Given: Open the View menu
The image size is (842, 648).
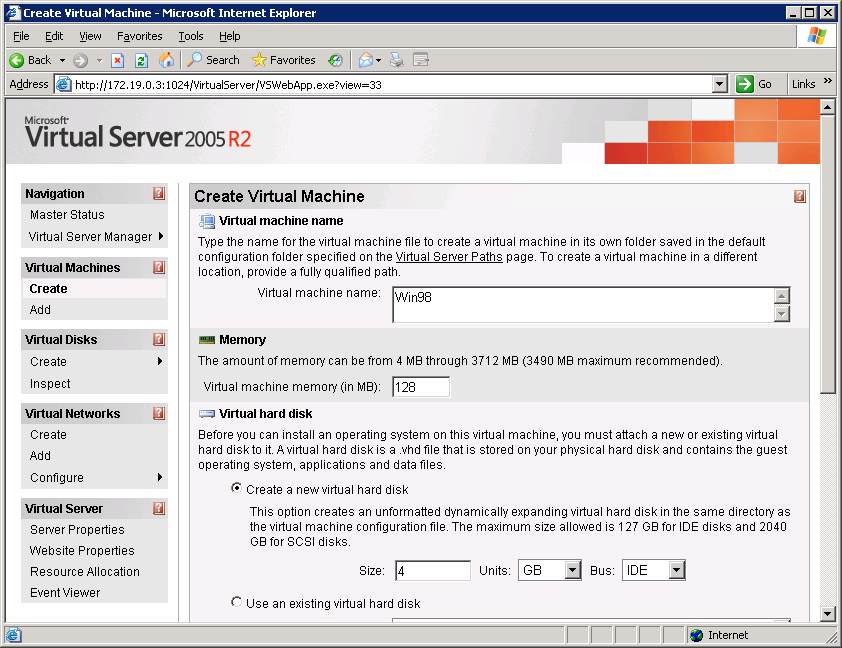Looking at the screenshot, I should click(90, 36).
